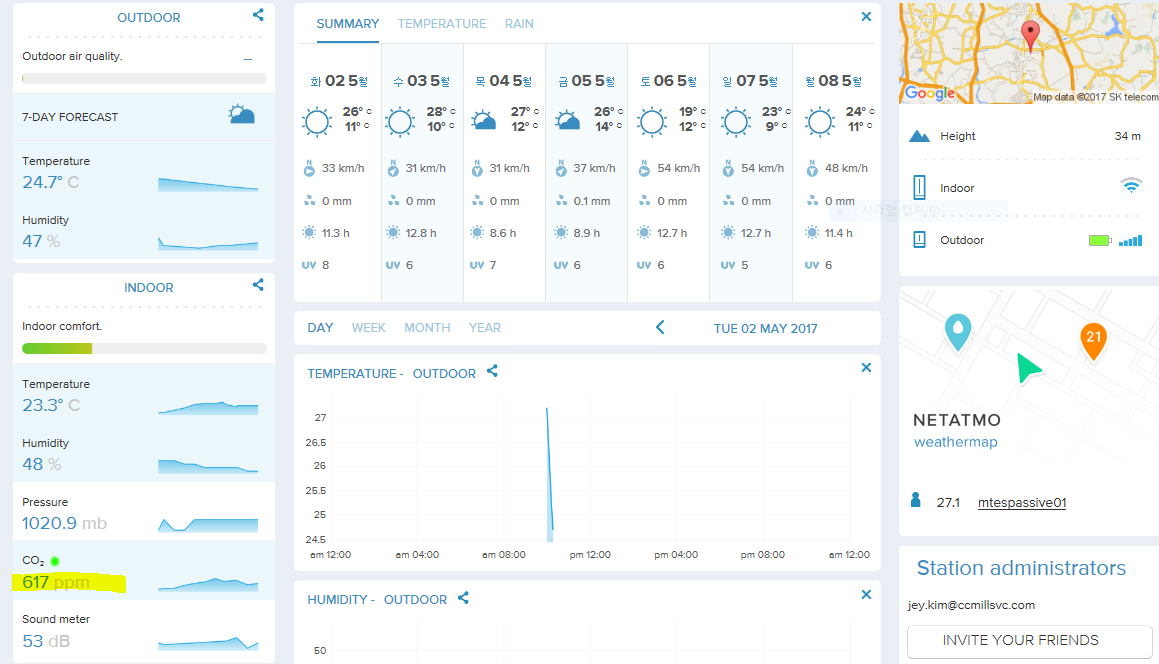
Task: Select the WEEK graph range
Action: pyautogui.click(x=368, y=327)
